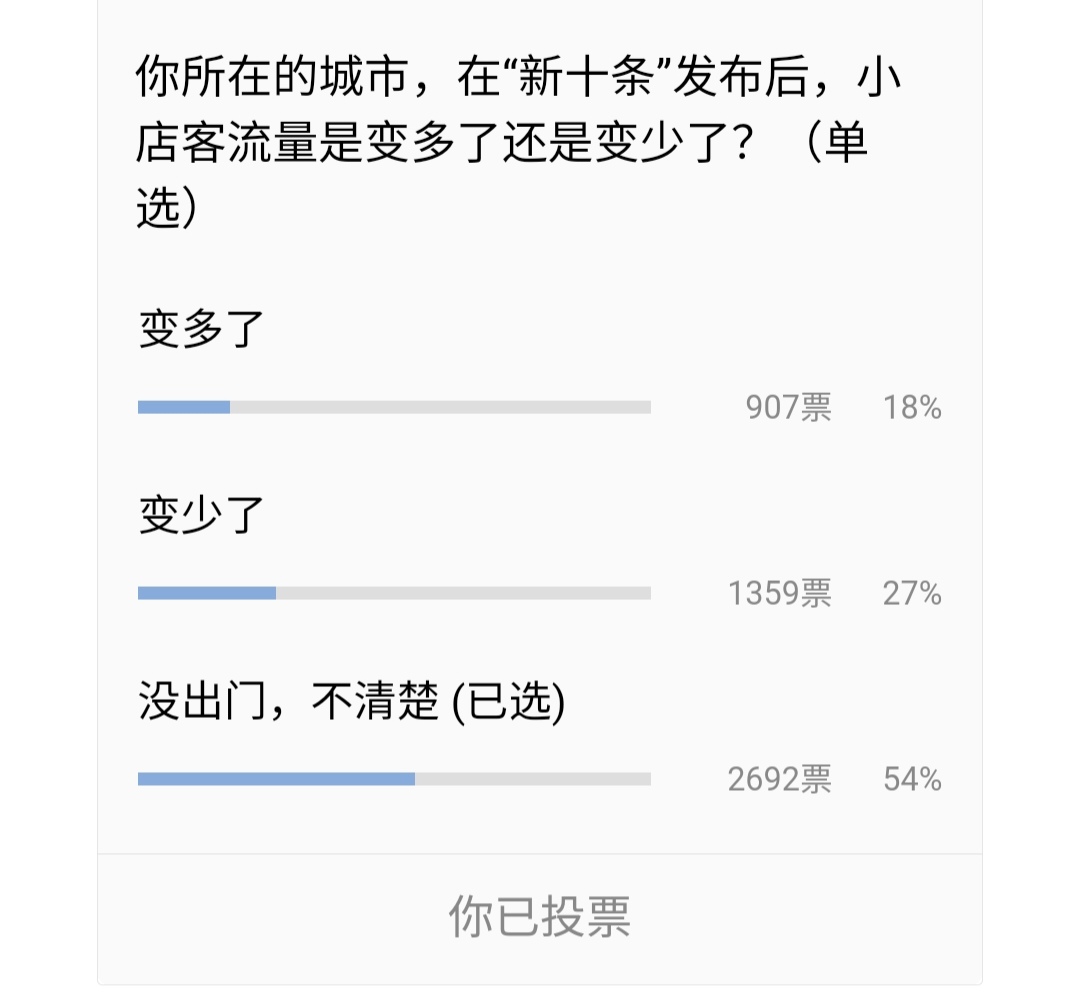
Task: Click the 2692票 vote count
Action: pyautogui.click(x=781, y=778)
